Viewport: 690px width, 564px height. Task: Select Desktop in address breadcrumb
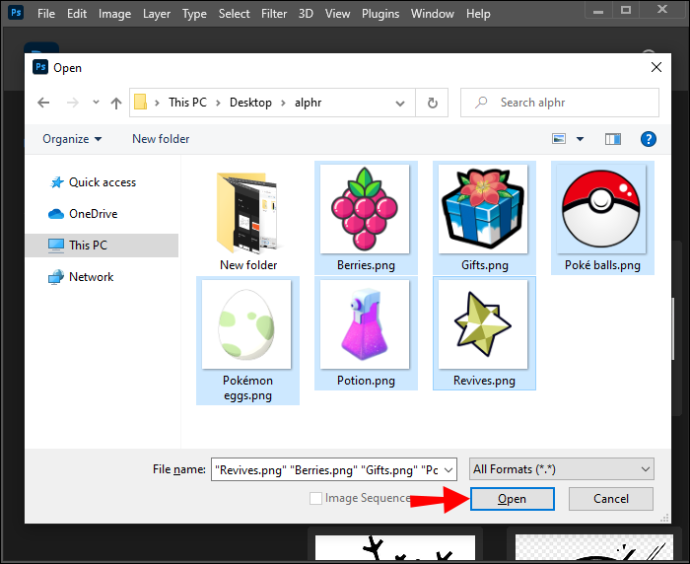pyautogui.click(x=250, y=103)
